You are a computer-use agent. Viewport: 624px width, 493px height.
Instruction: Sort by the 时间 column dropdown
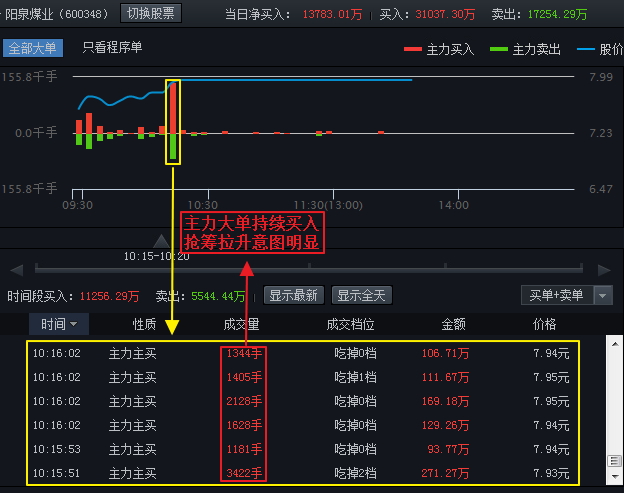click(59, 324)
